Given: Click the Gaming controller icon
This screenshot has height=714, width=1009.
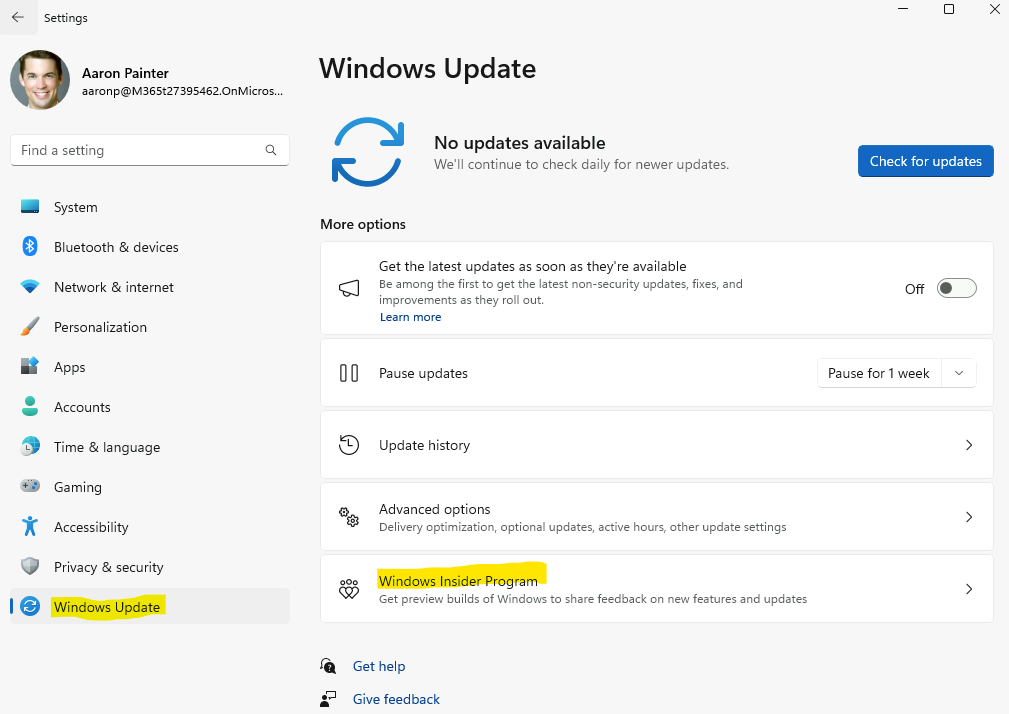Looking at the screenshot, I should (30, 486).
